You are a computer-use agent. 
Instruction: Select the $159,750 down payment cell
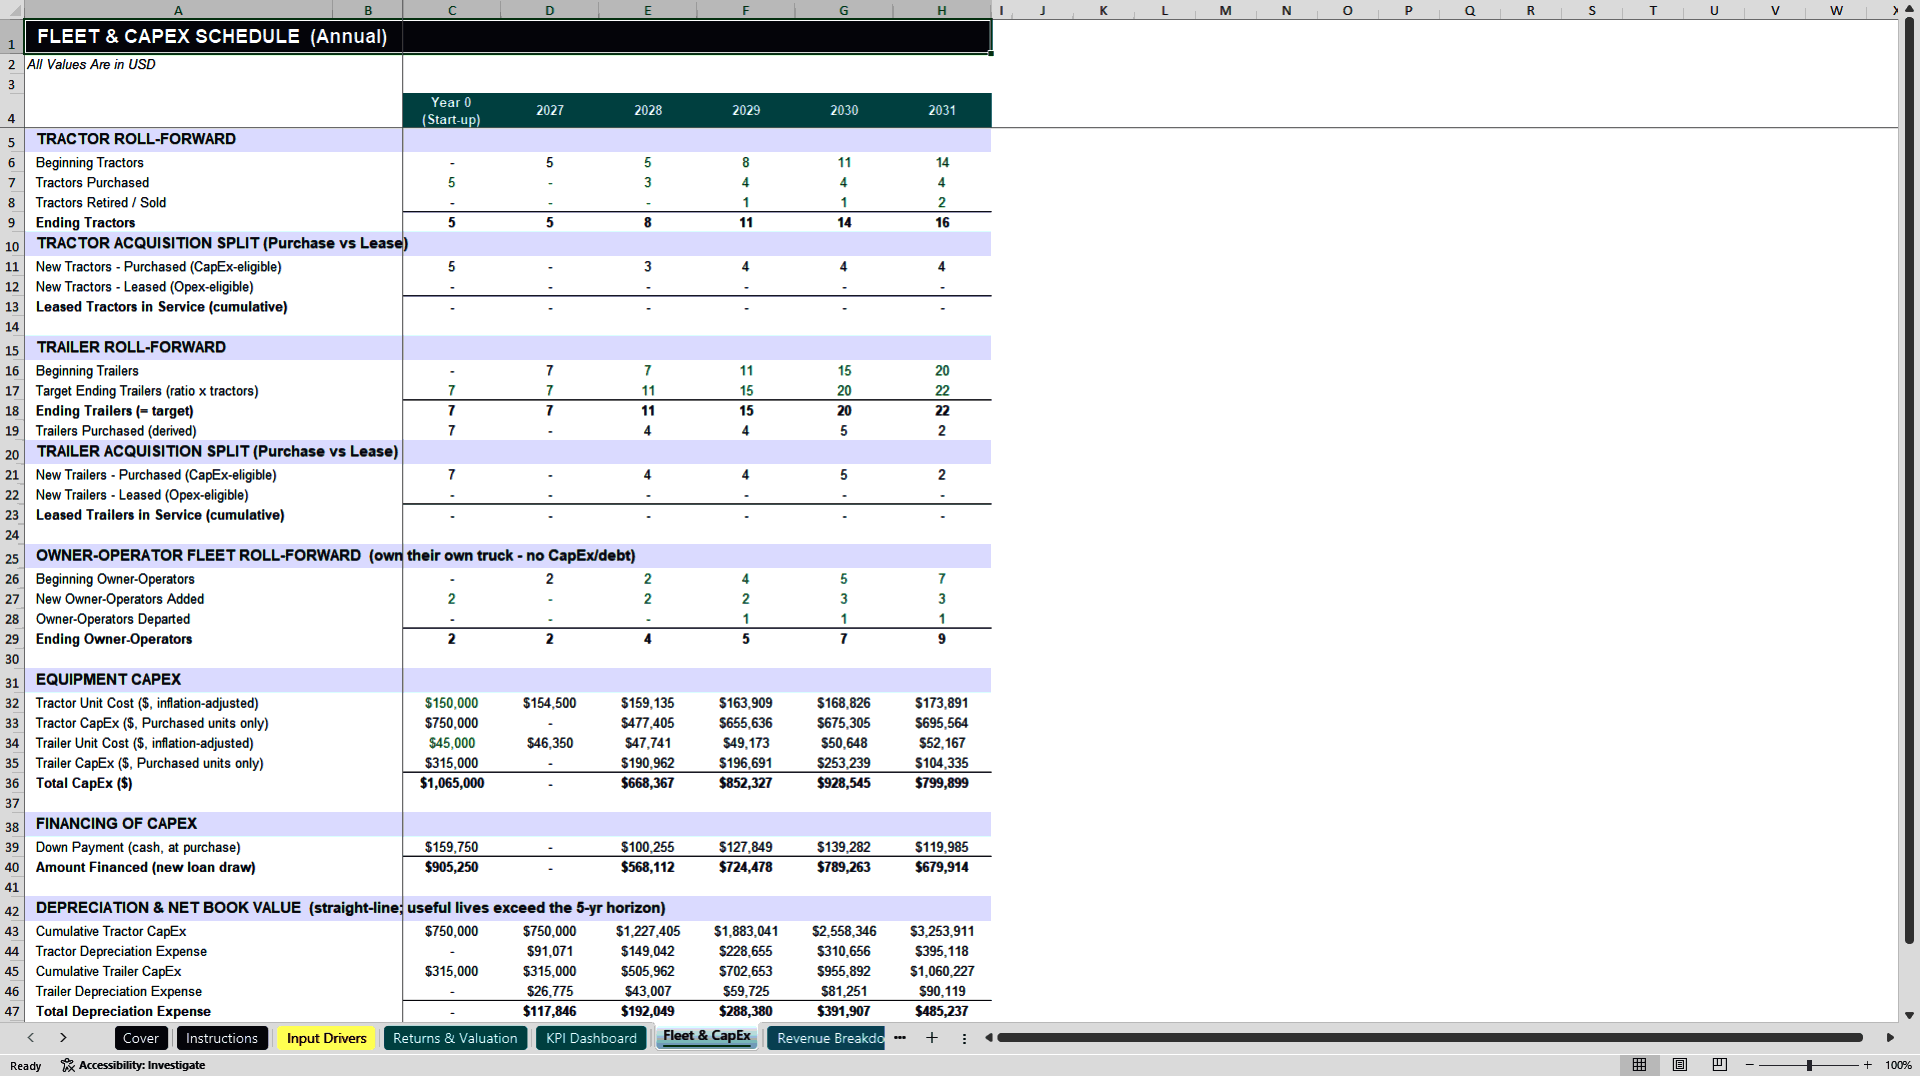tap(451, 847)
